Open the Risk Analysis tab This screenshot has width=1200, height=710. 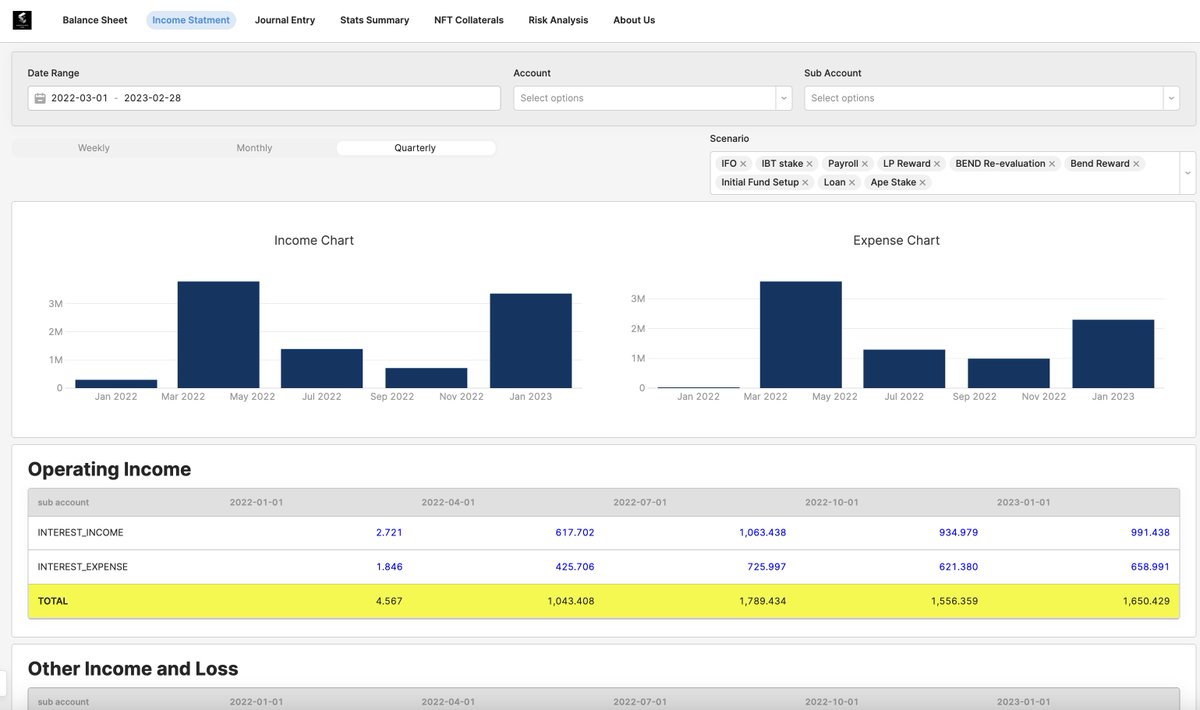558,20
